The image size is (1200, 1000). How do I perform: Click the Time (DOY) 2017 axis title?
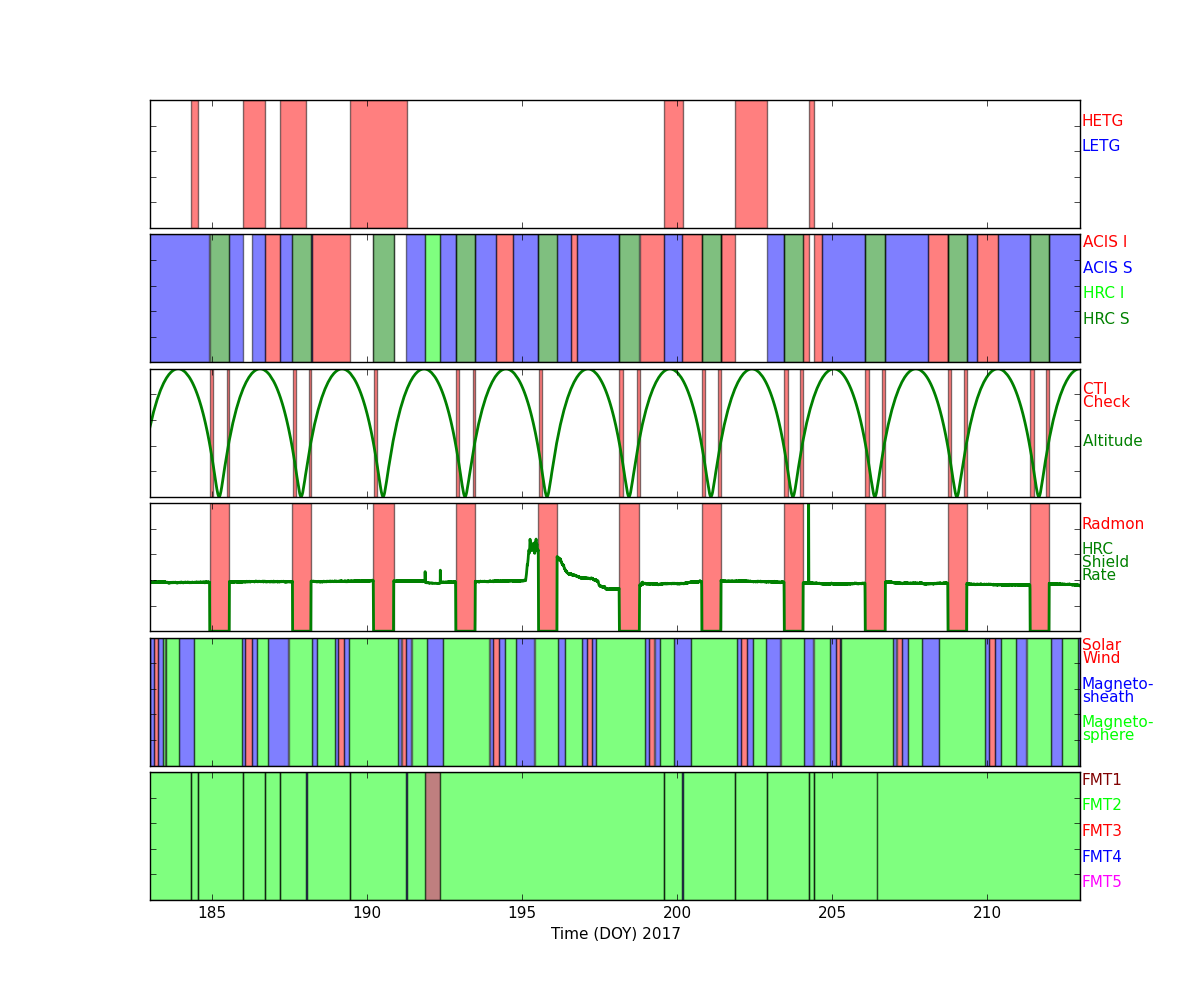(615, 934)
